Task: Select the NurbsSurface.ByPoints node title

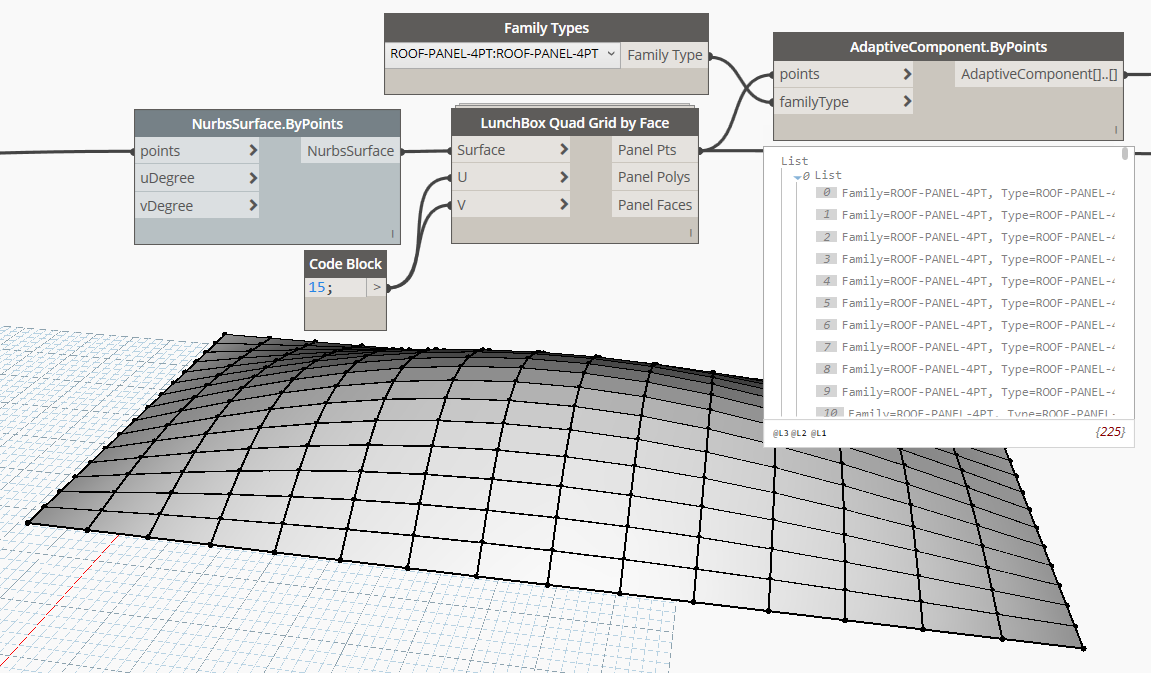Action: tap(267, 124)
